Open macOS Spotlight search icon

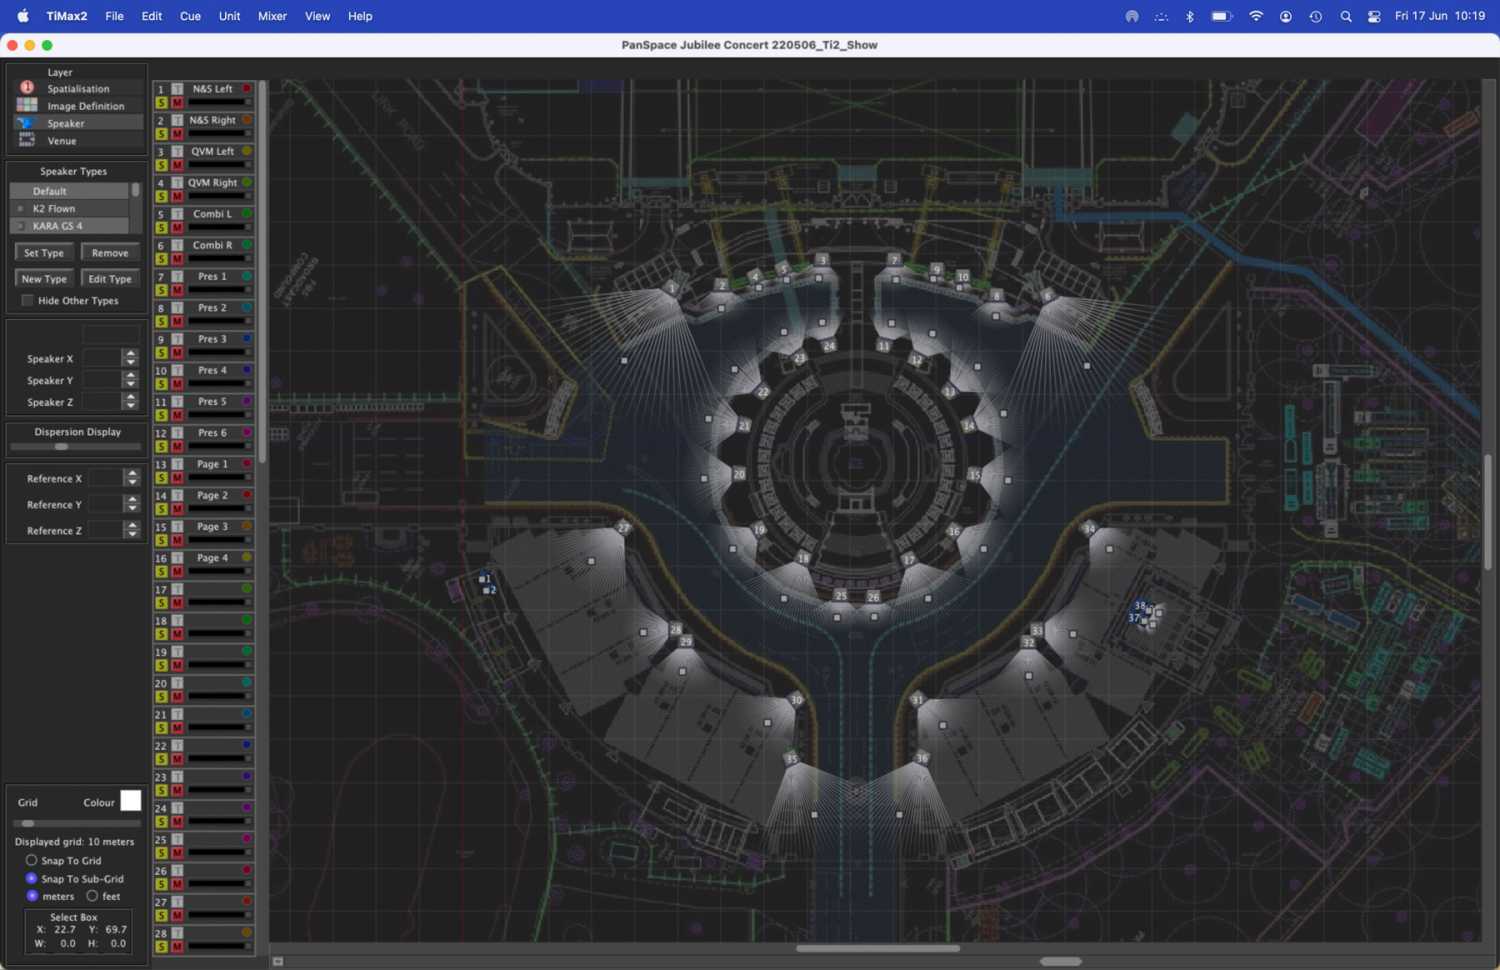[x=1345, y=16]
